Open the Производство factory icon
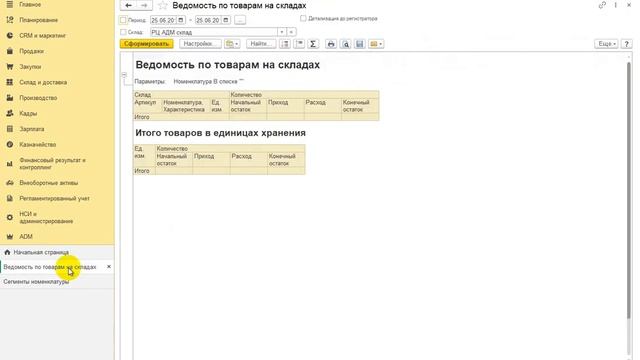Viewport: 640px width, 360px height. 10,98
